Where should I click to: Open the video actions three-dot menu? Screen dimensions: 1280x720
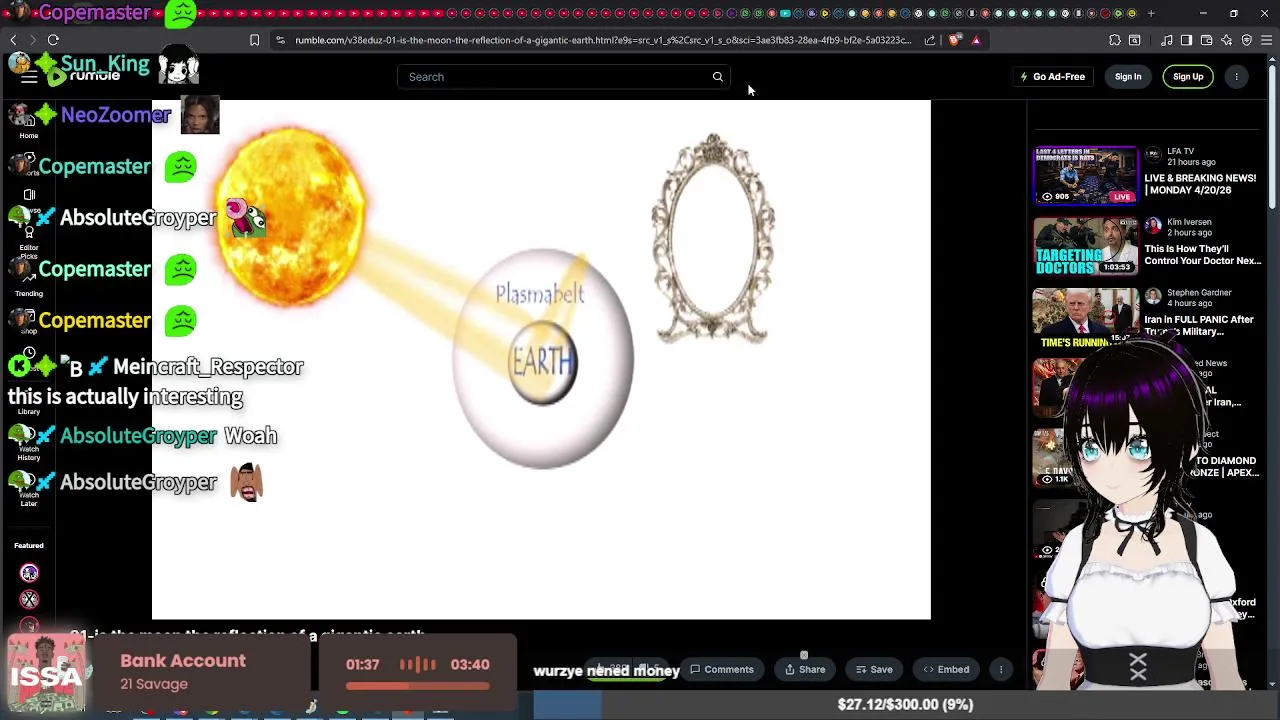(1001, 670)
